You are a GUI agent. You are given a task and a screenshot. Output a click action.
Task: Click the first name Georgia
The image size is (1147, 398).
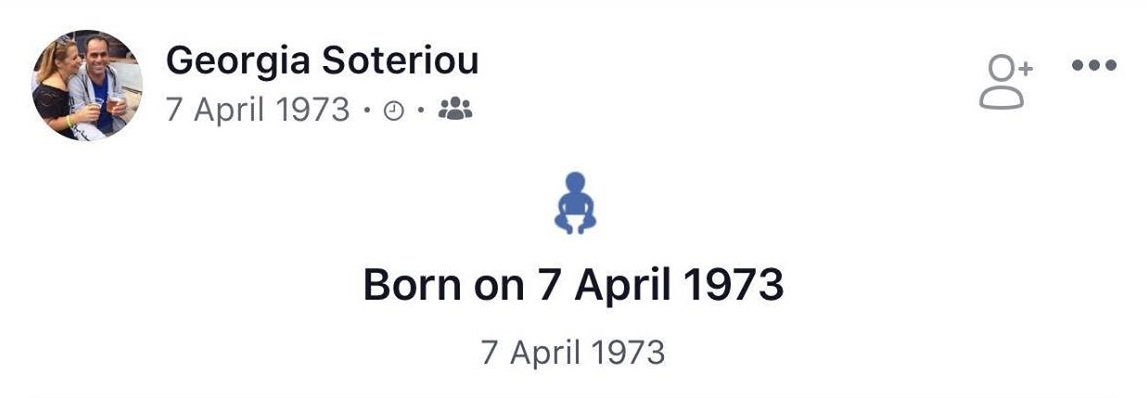tap(238, 61)
